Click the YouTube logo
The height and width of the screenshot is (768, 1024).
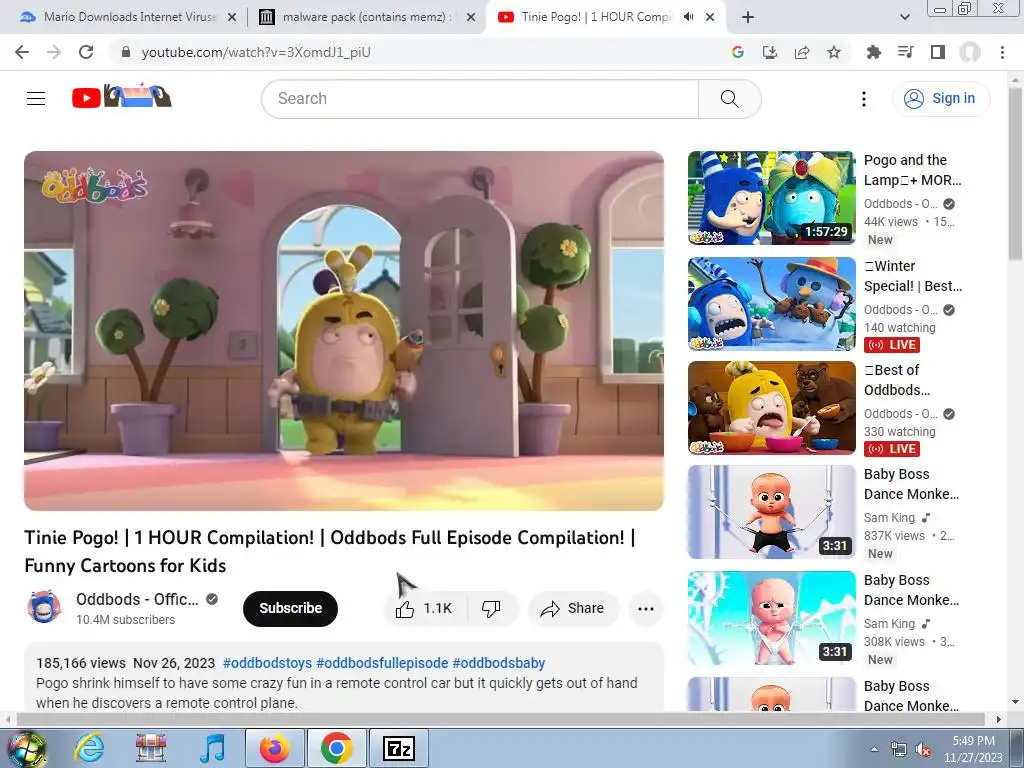point(121,97)
